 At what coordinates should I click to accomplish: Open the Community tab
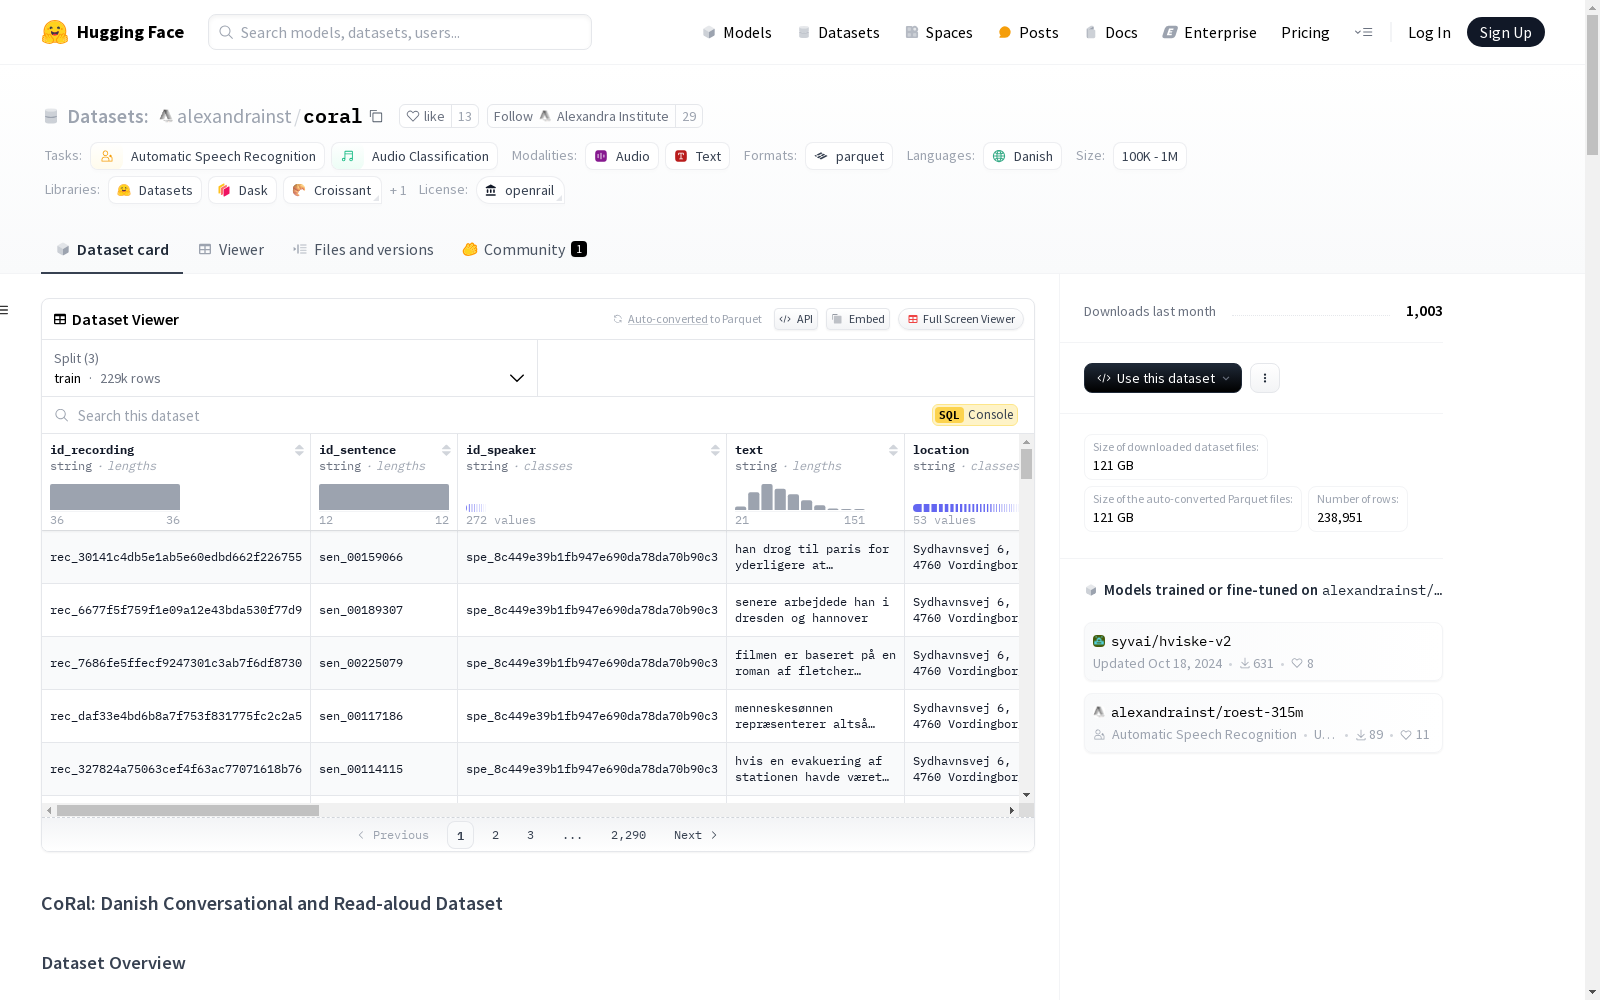pos(524,250)
